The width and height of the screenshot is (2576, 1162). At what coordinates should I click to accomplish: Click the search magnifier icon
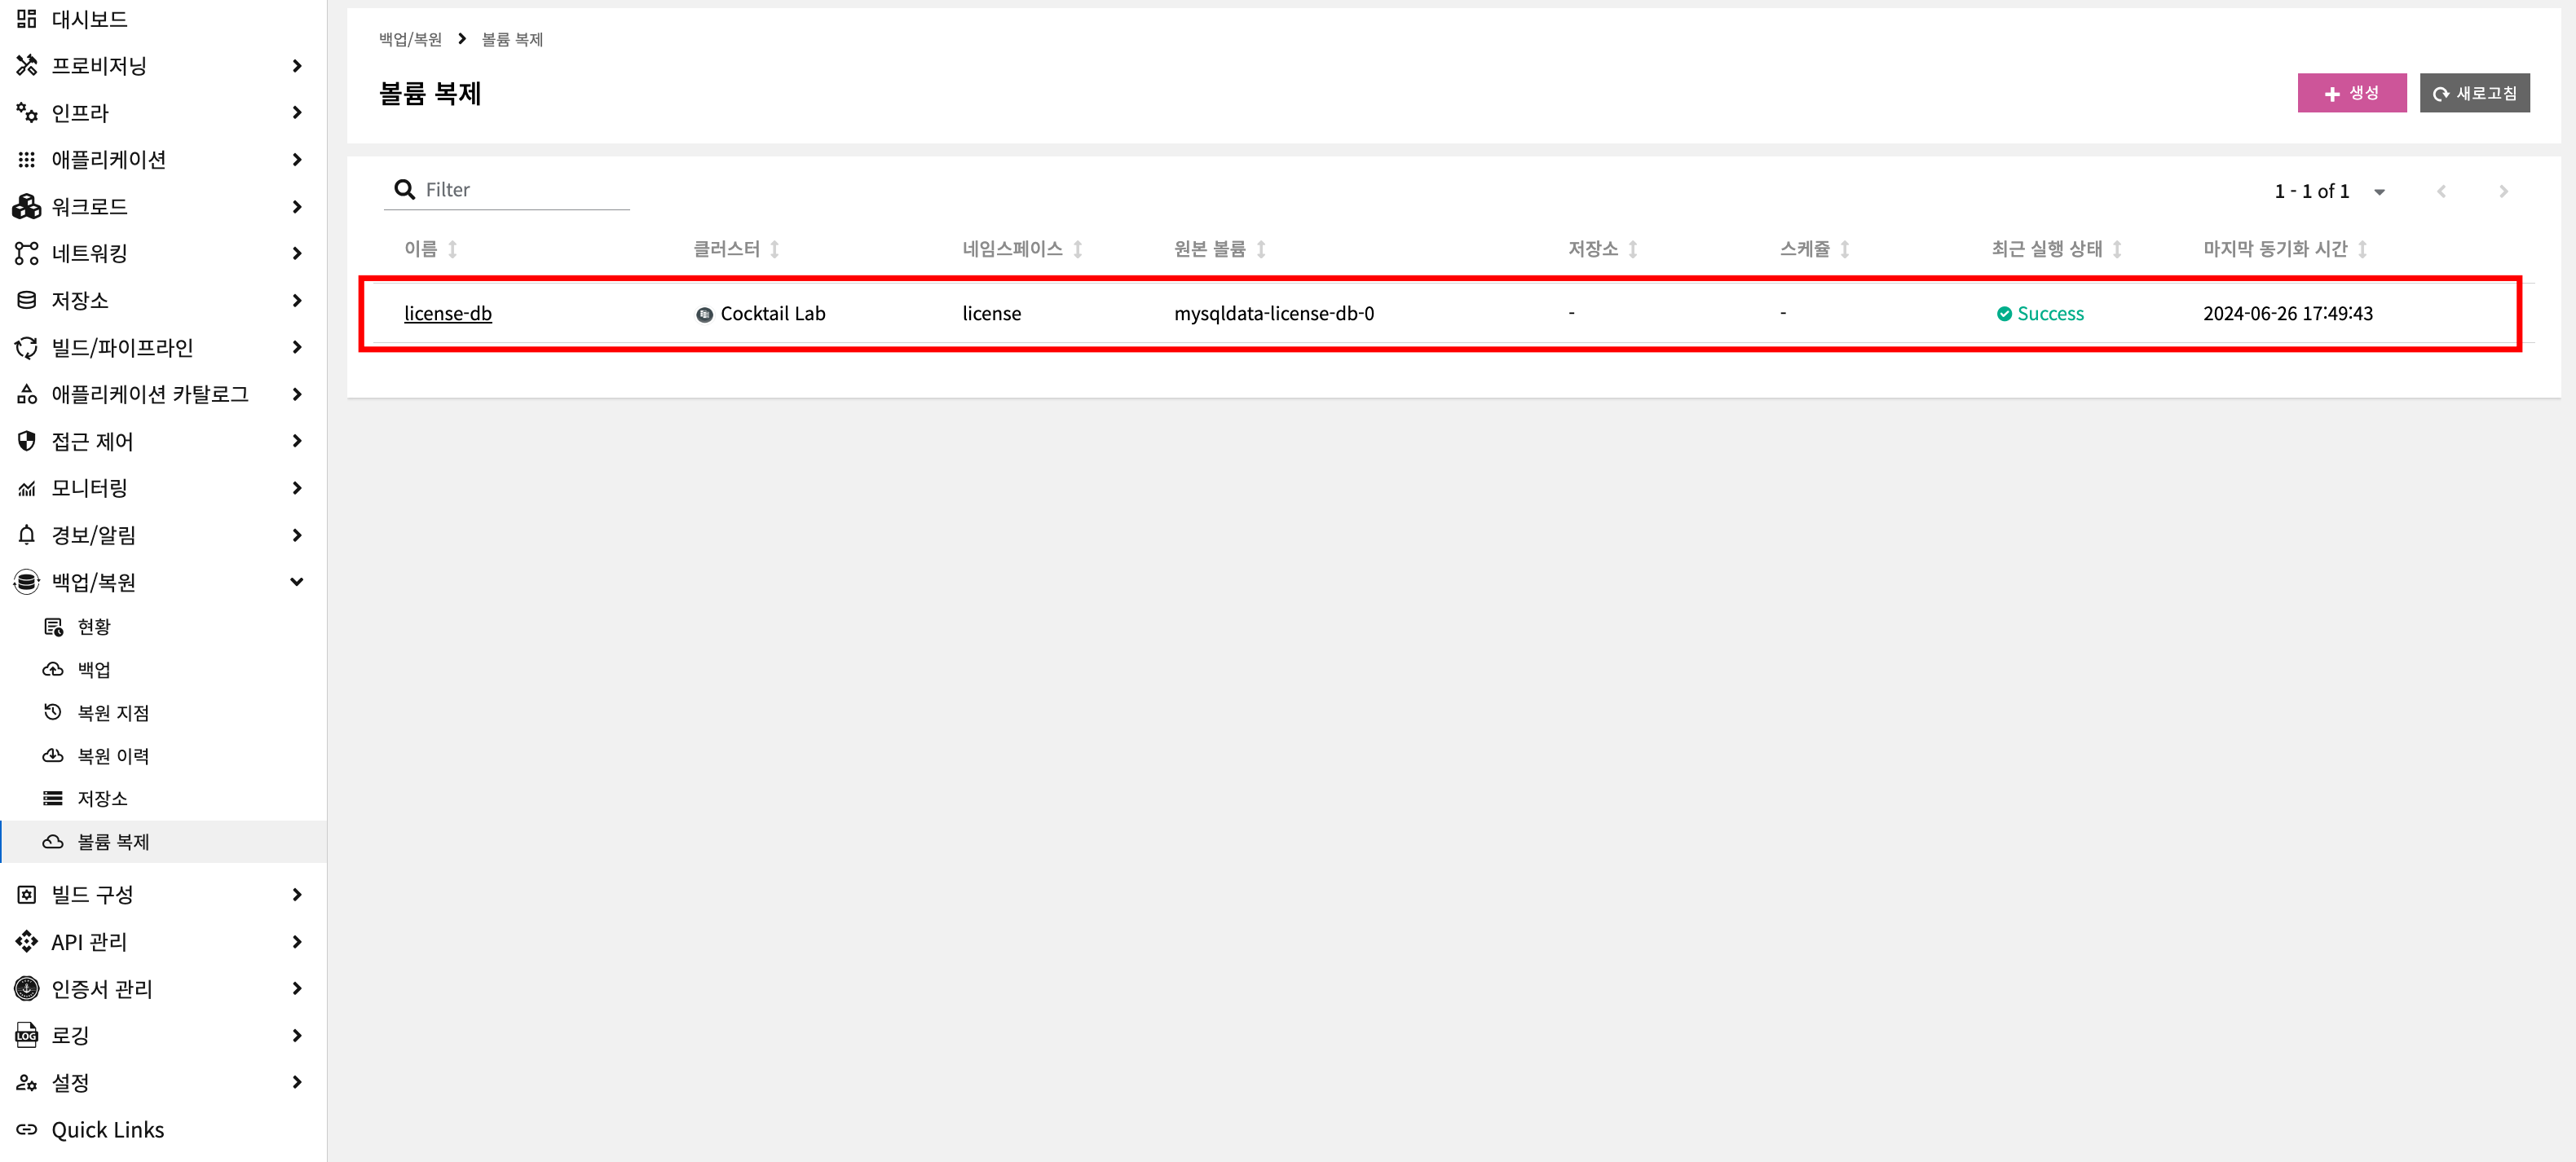coord(404,190)
